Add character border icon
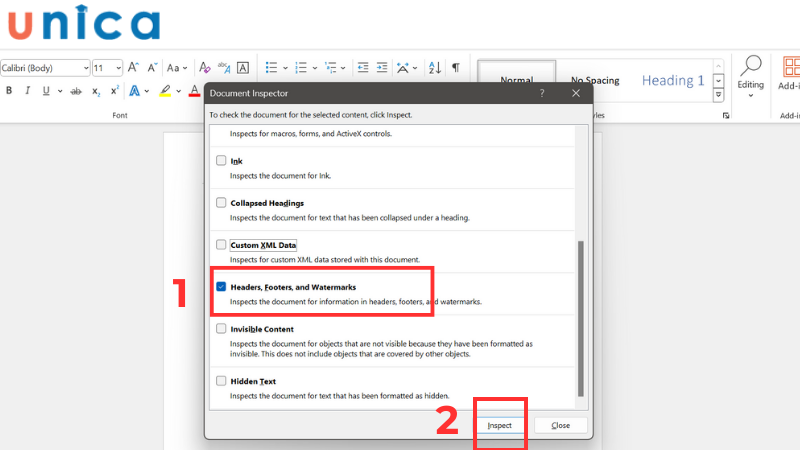The height and width of the screenshot is (450, 800). point(243,67)
